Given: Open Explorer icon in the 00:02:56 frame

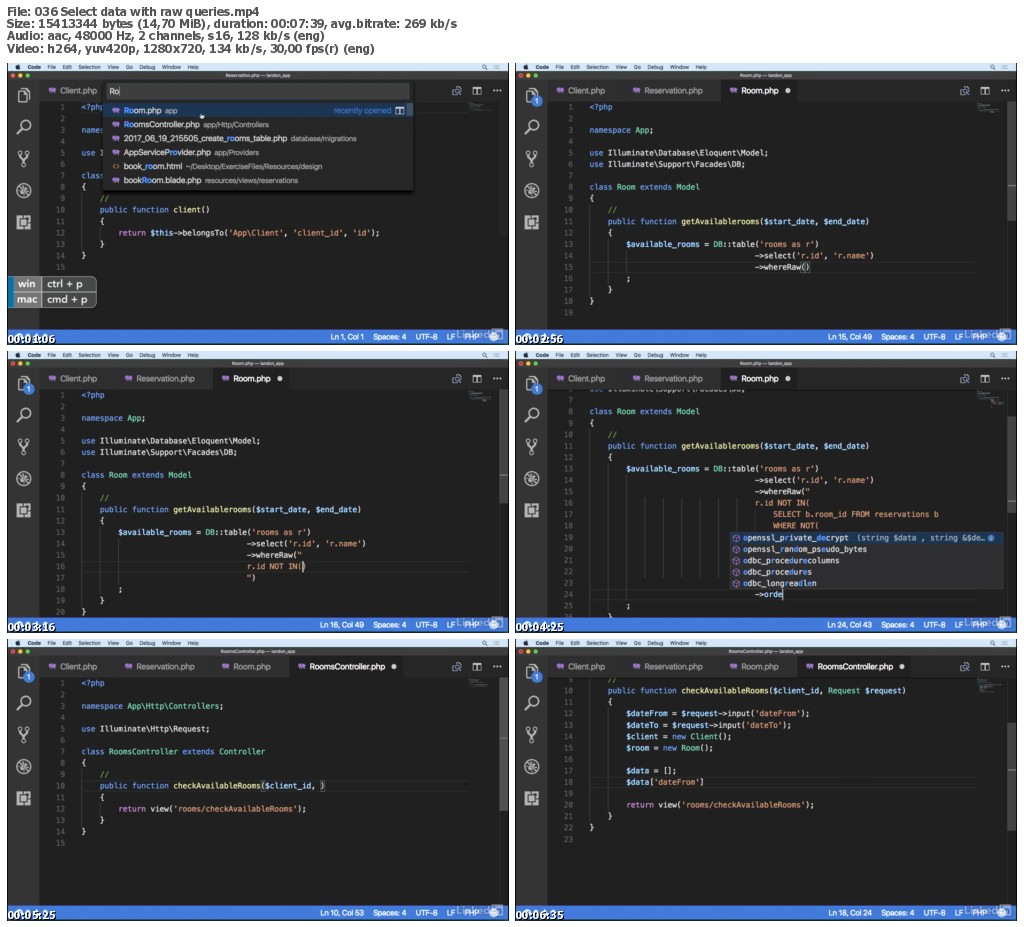Looking at the screenshot, I should click(x=532, y=95).
